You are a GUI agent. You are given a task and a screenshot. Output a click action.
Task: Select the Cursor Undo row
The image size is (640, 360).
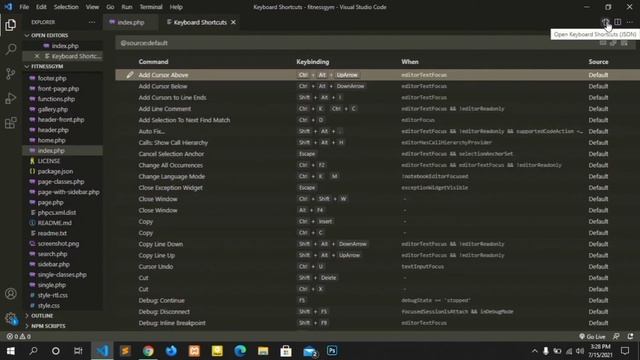pos(378,267)
